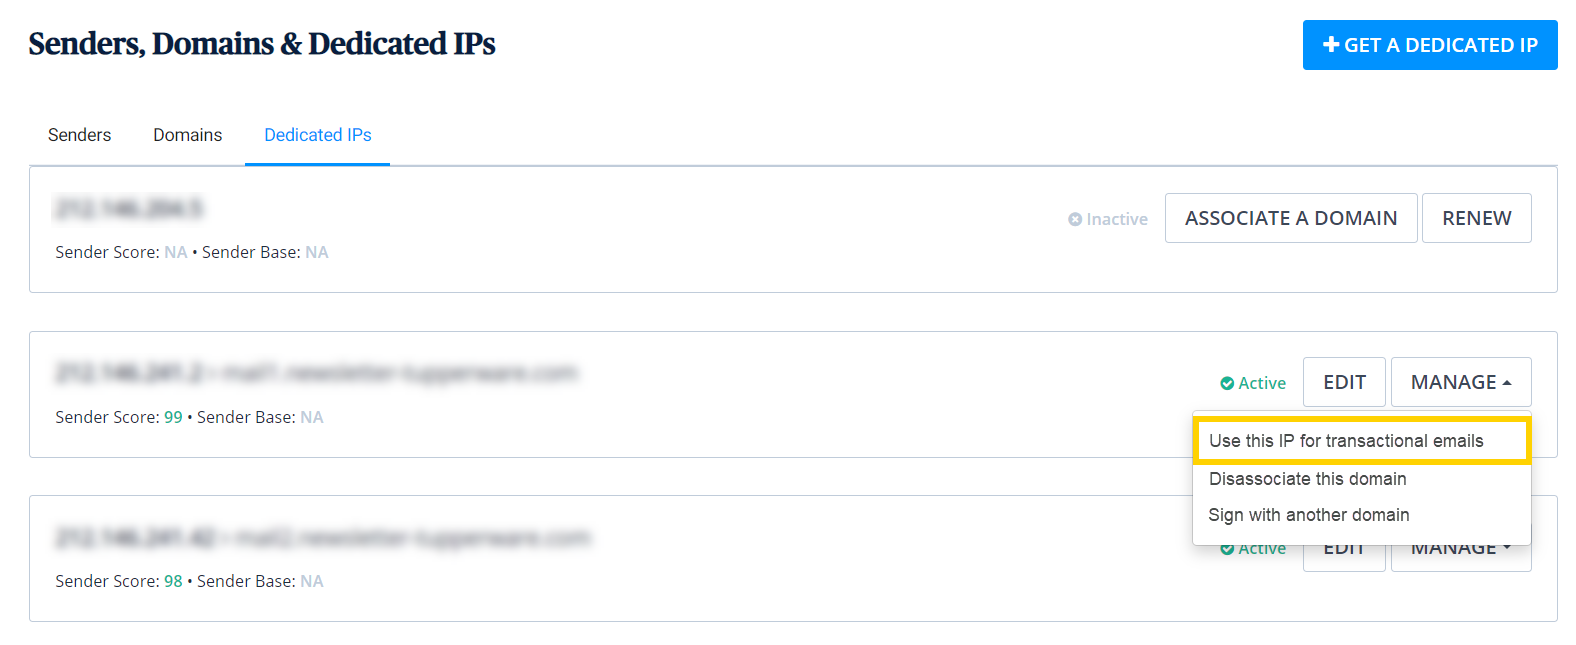
Task: Click Associate a Domain button
Action: 1291,218
